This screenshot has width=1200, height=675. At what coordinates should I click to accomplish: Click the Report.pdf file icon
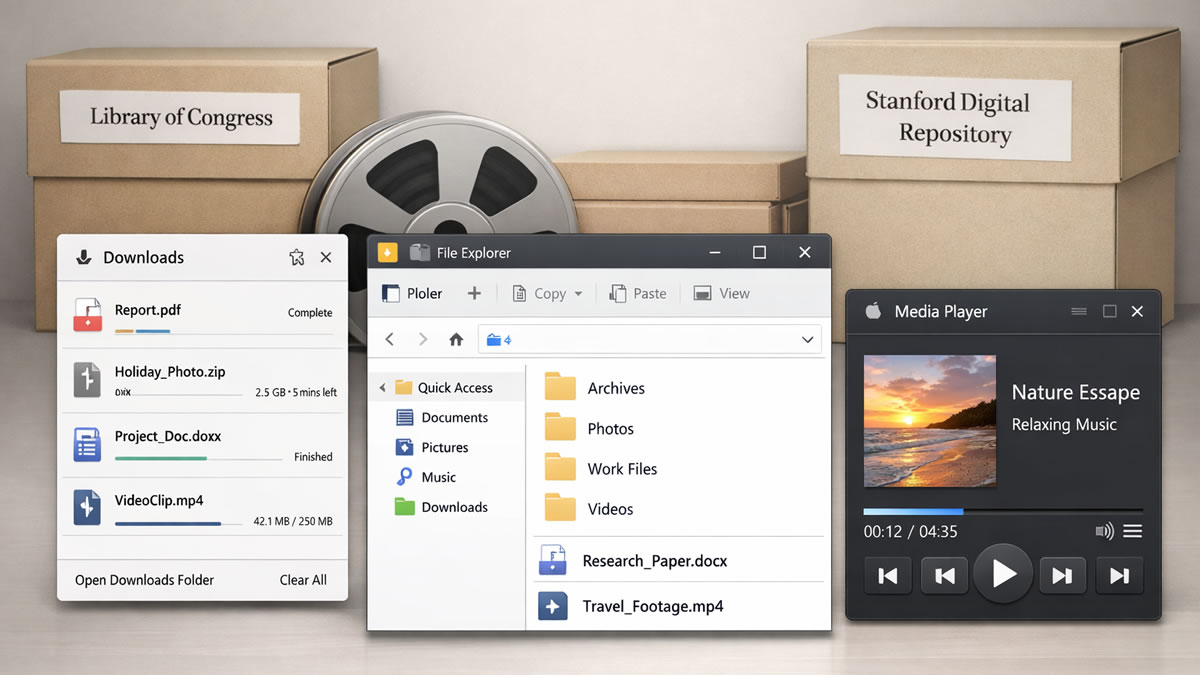coord(88,314)
